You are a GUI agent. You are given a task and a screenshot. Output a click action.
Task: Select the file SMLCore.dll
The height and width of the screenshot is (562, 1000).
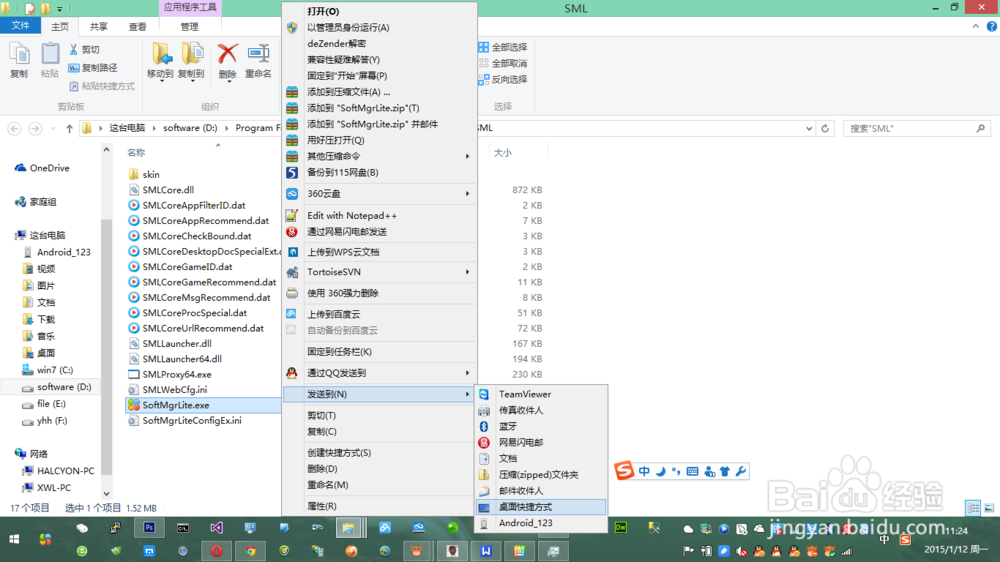pos(161,189)
